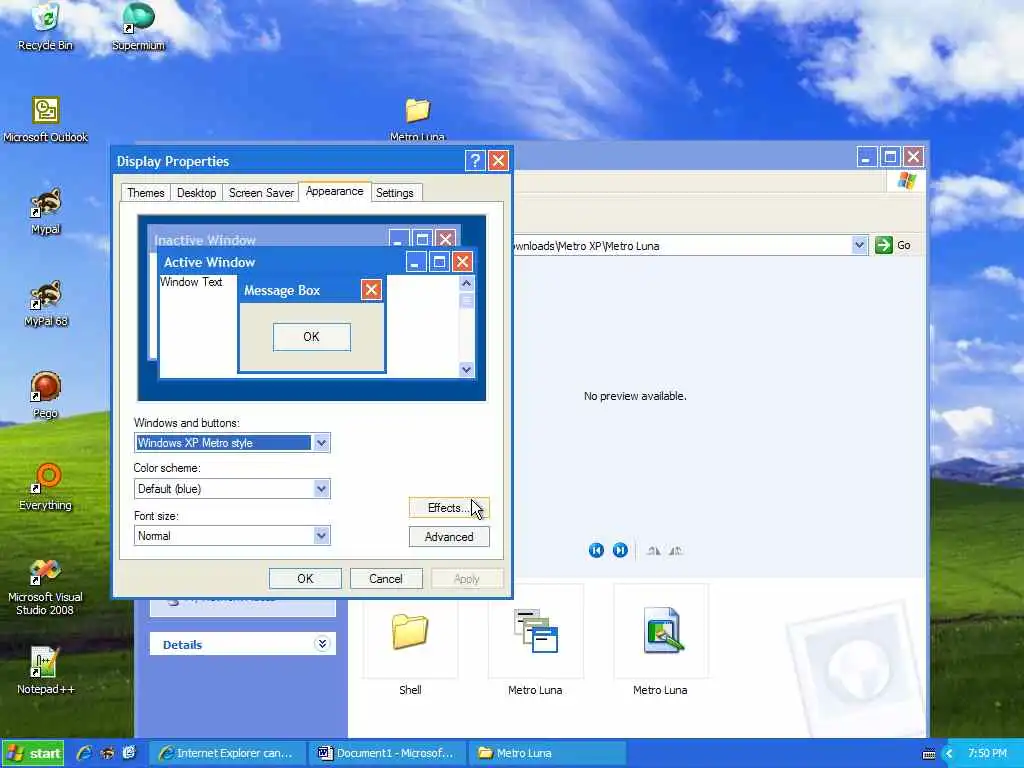The image size is (1024, 768).
Task: Click the keyboard icon in system tray
Action: coord(929,754)
